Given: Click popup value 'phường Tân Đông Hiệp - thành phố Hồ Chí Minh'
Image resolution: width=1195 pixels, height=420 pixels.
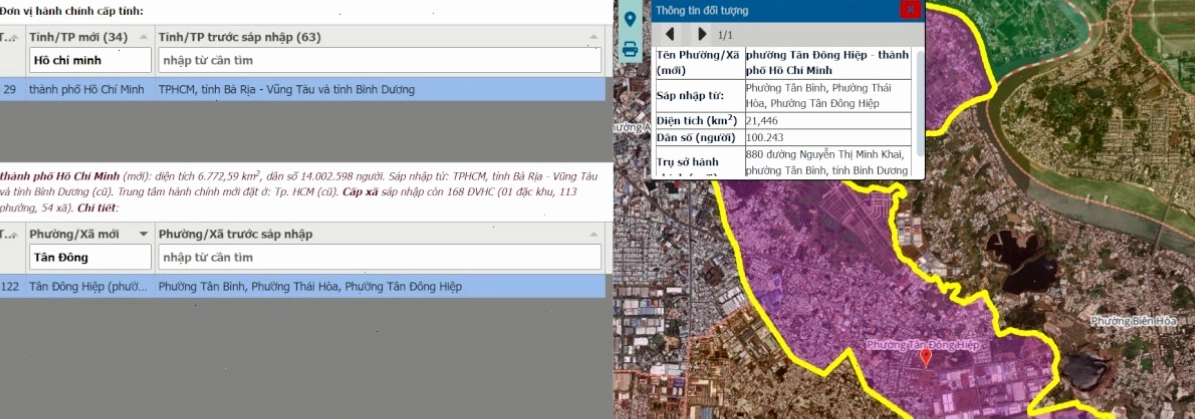Looking at the screenshot, I should pyautogui.click(x=826, y=63).
